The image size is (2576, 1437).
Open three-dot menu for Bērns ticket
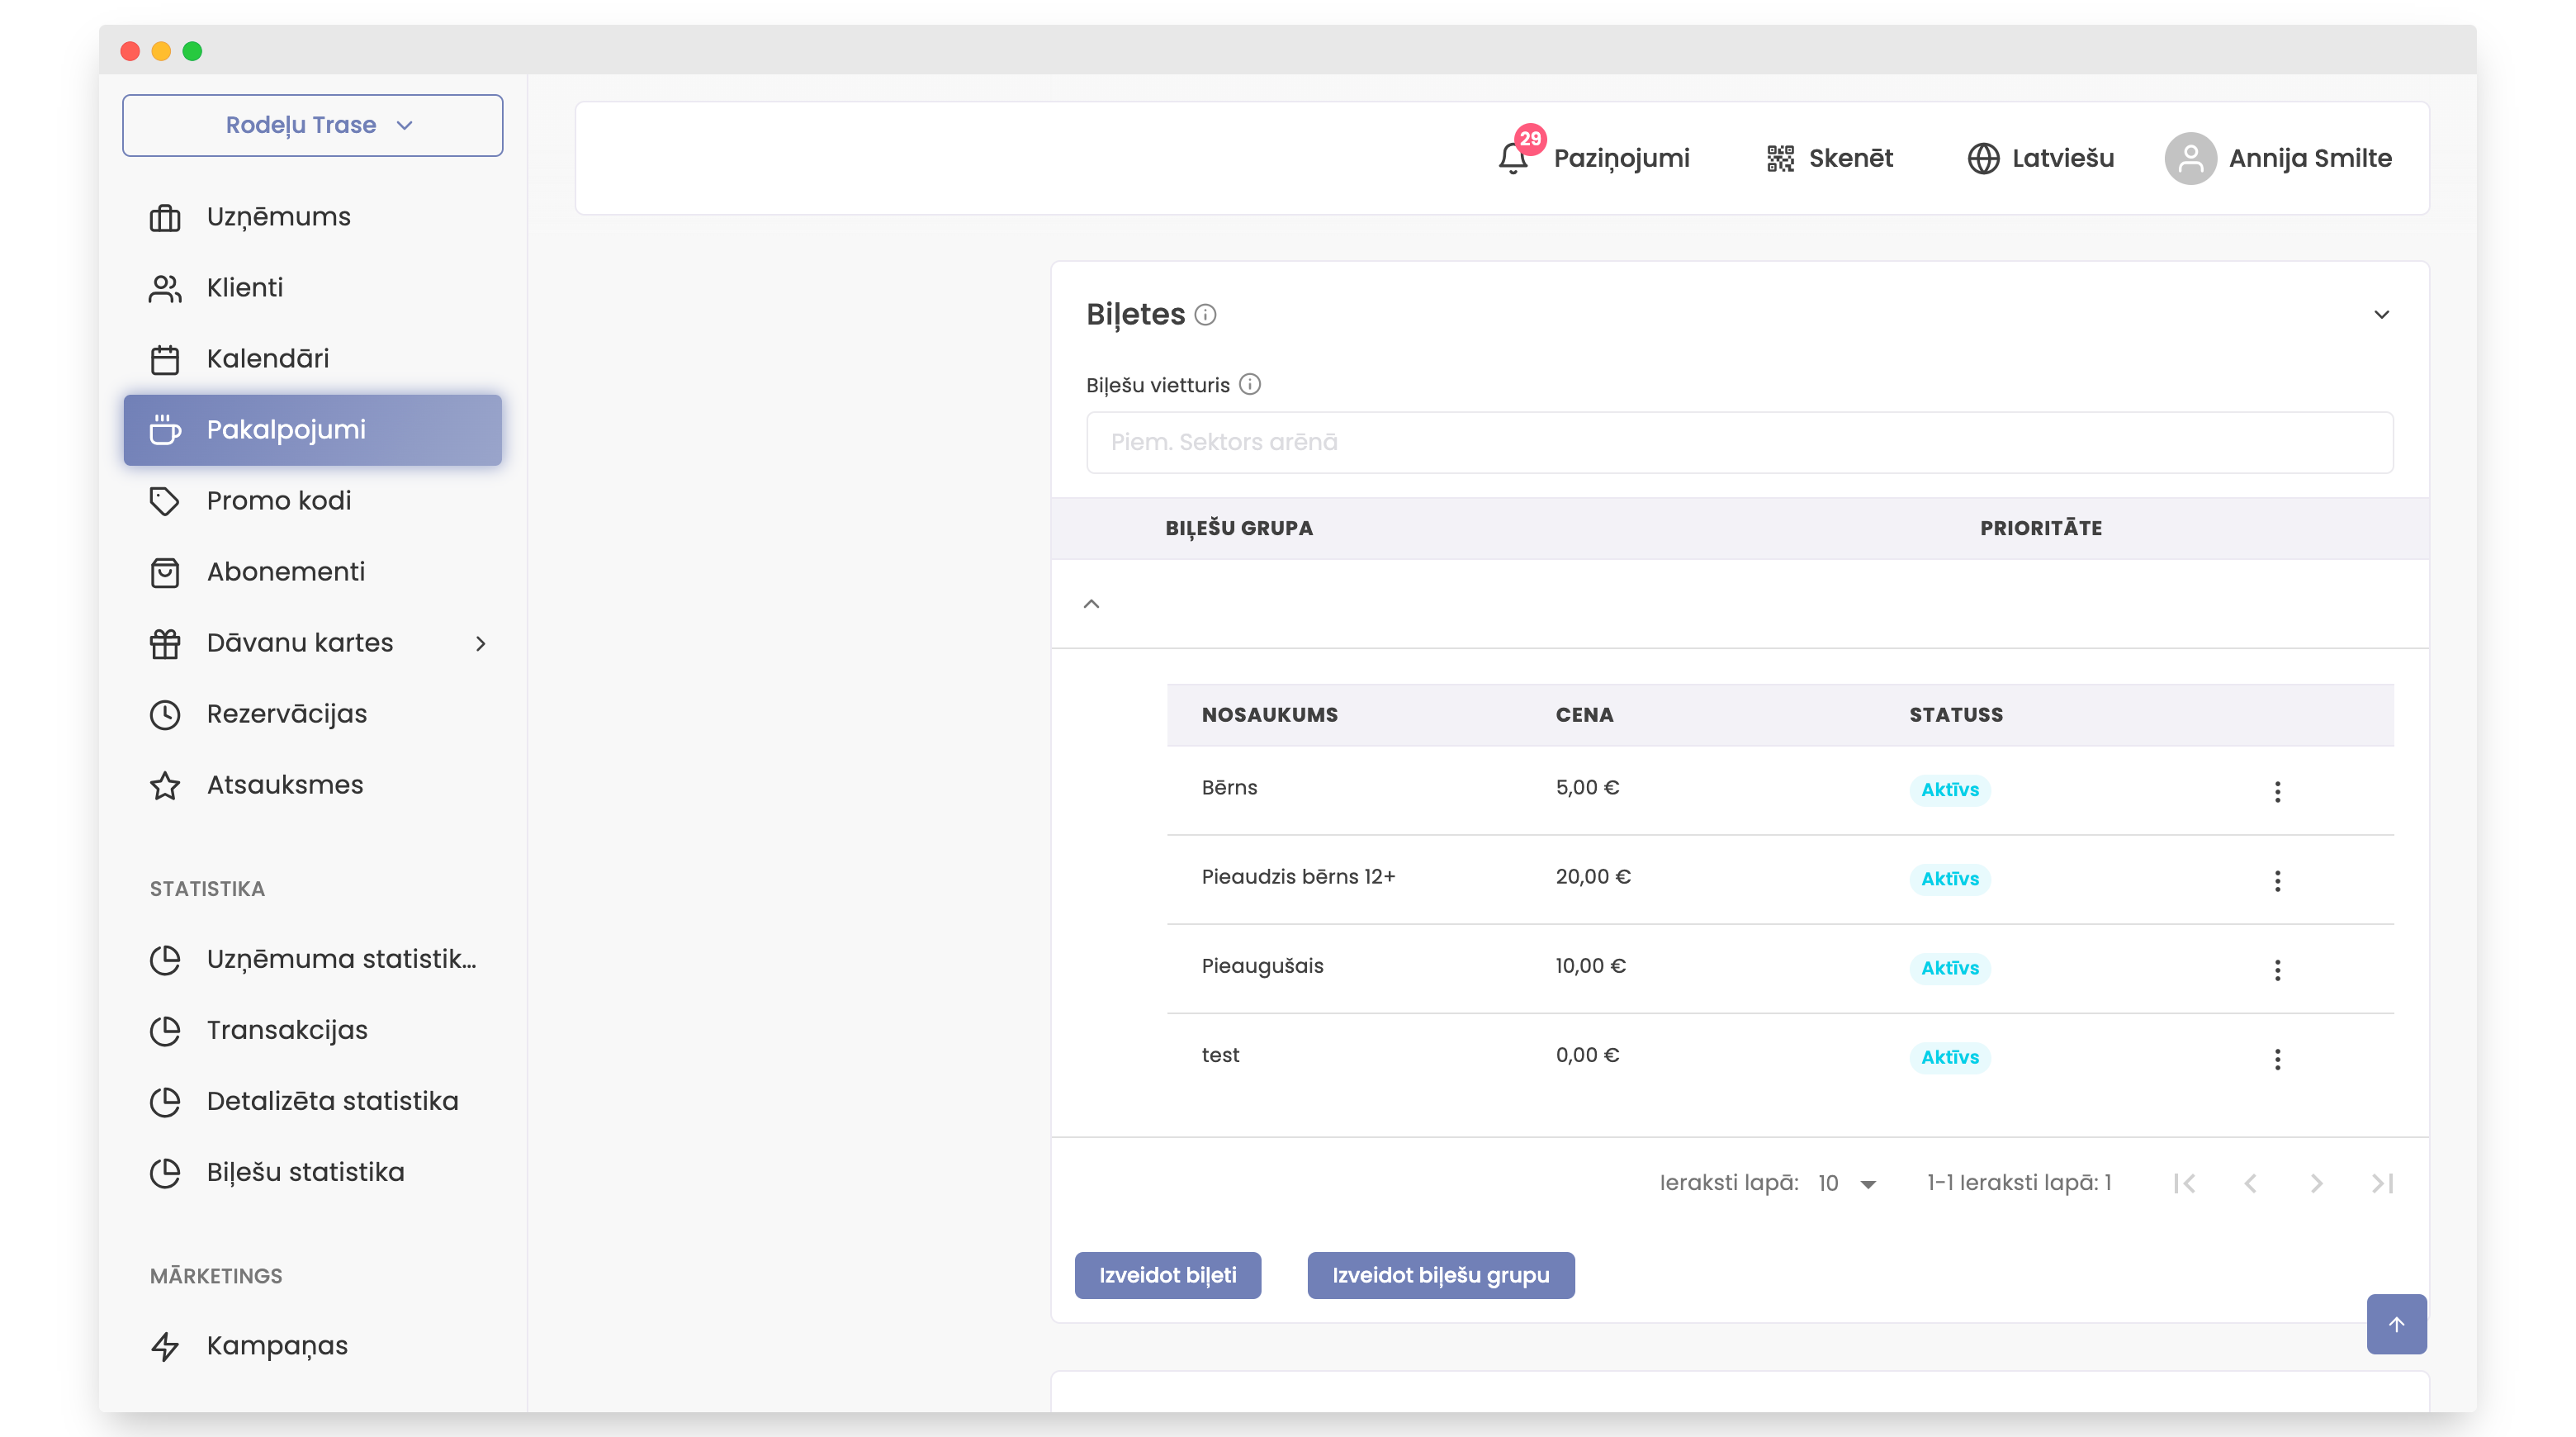coord(2277,792)
